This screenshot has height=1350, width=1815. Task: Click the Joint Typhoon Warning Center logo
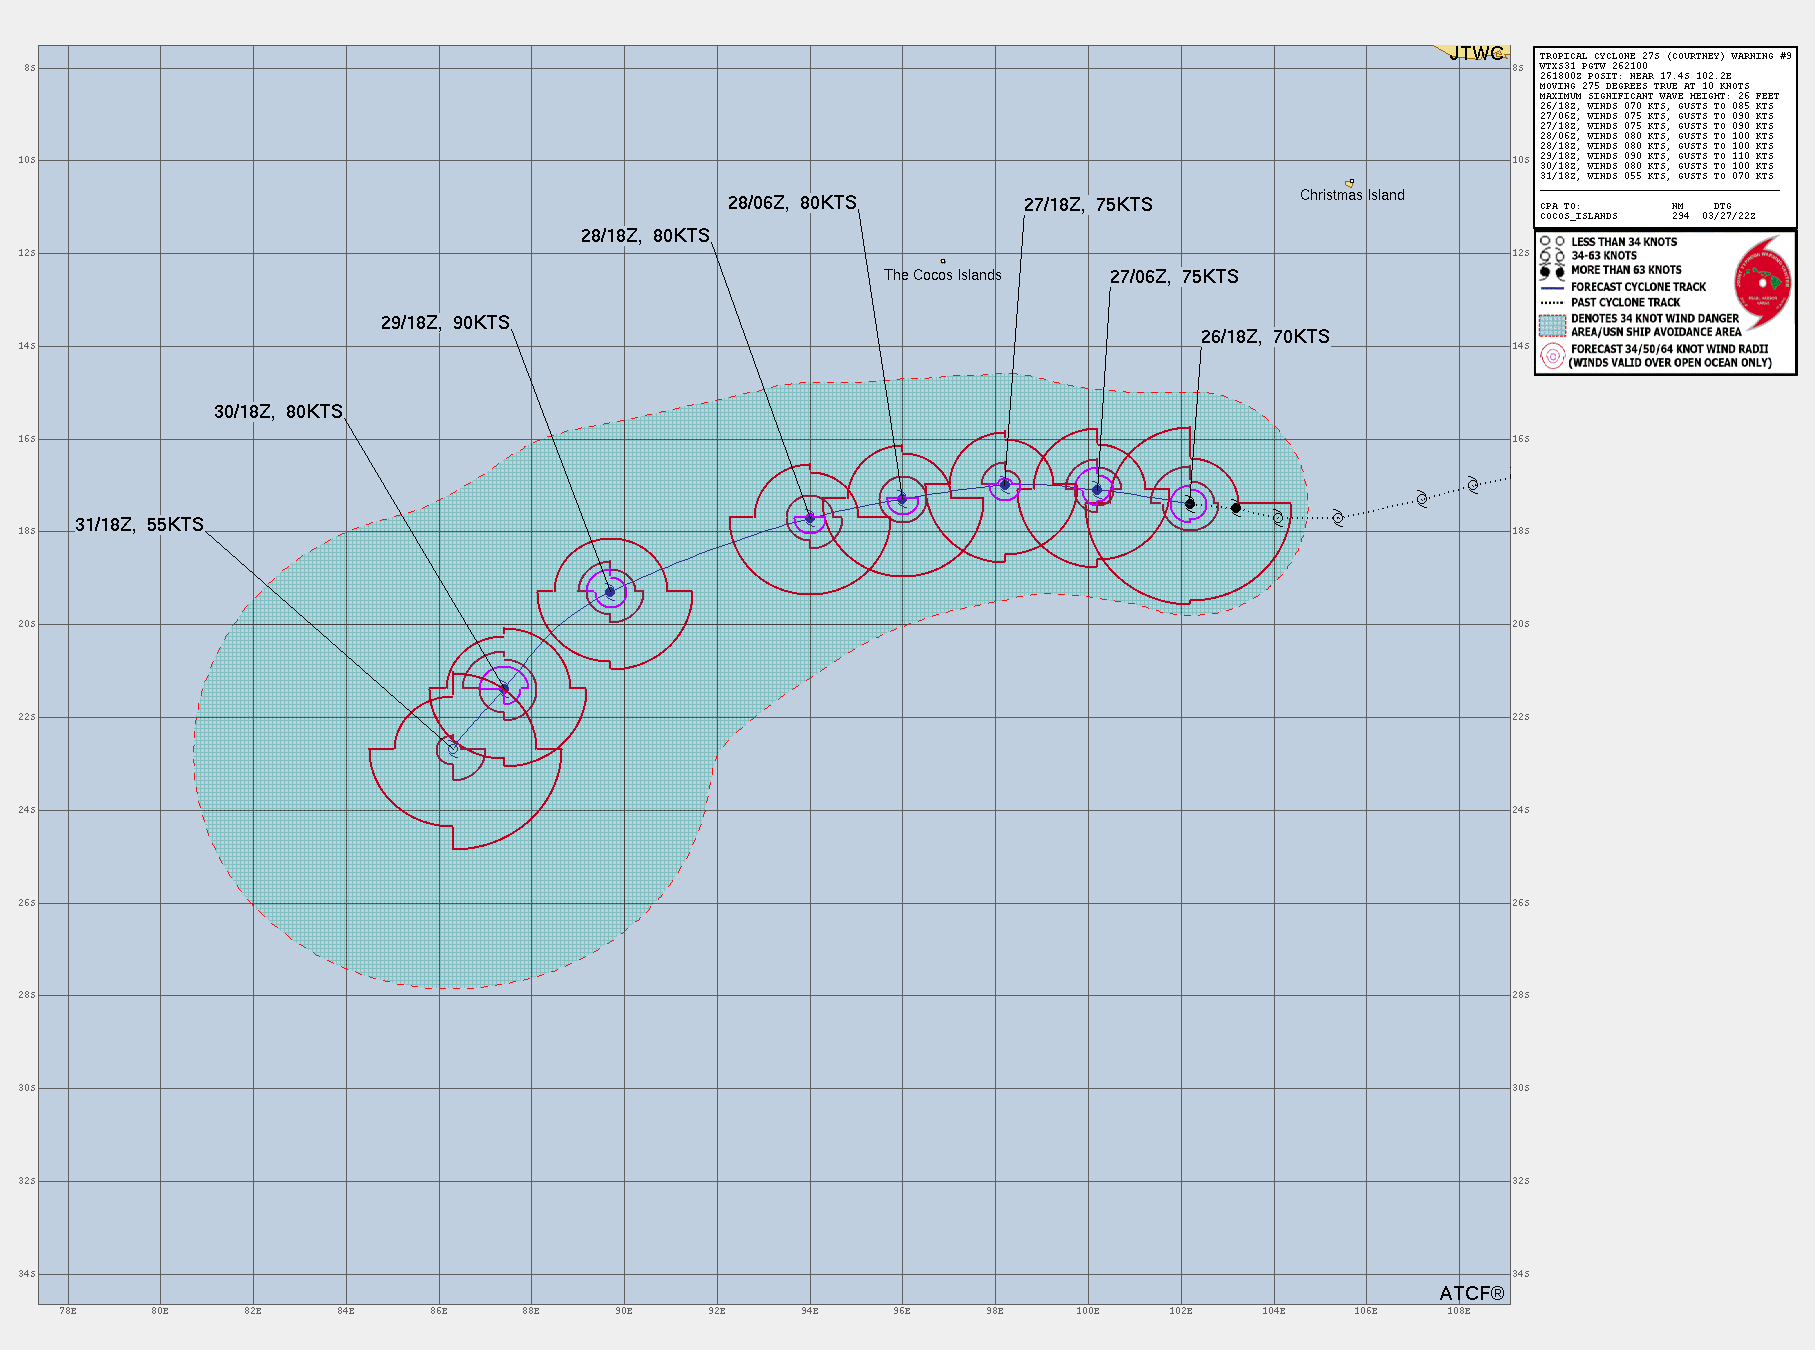coord(1763,283)
